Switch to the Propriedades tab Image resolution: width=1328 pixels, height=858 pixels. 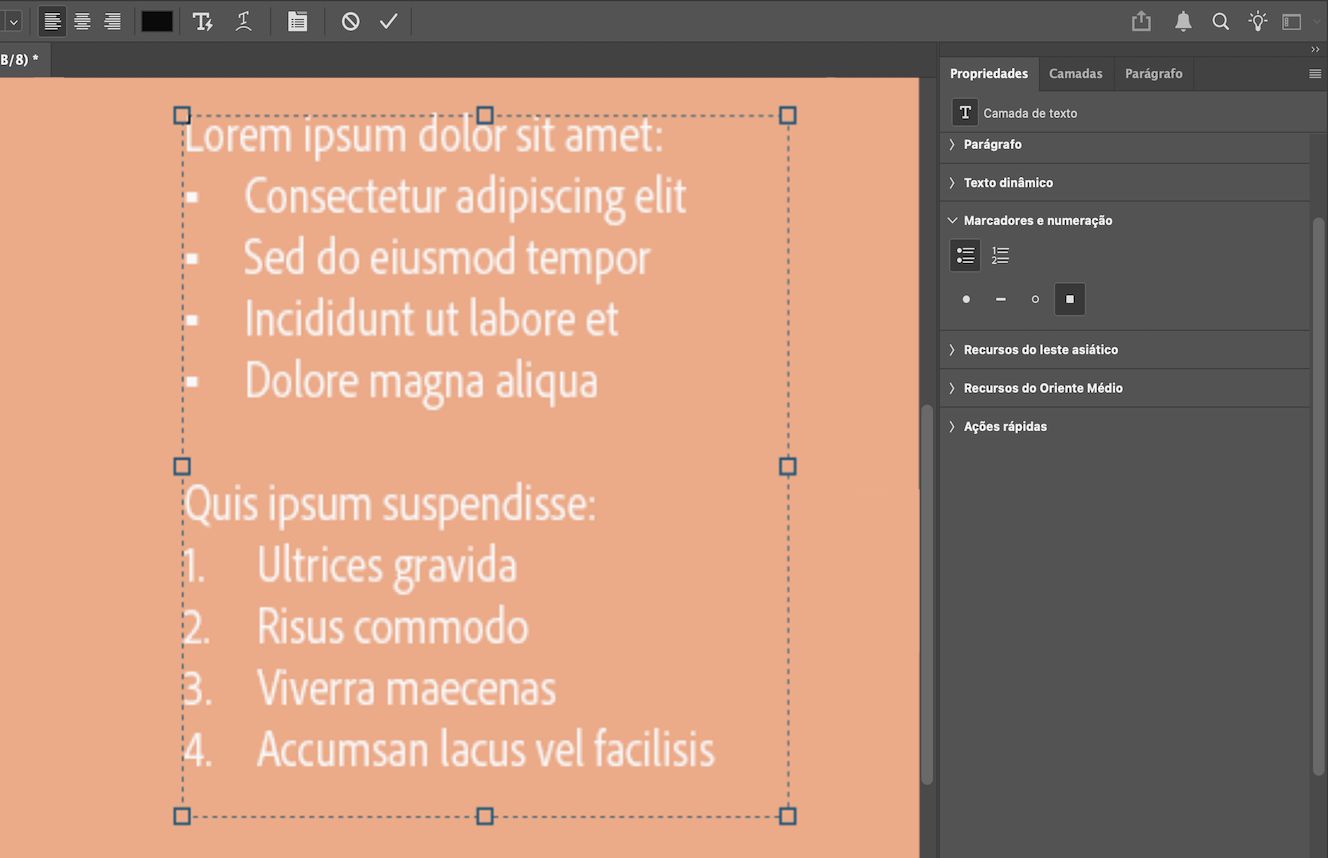(x=989, y=74)
